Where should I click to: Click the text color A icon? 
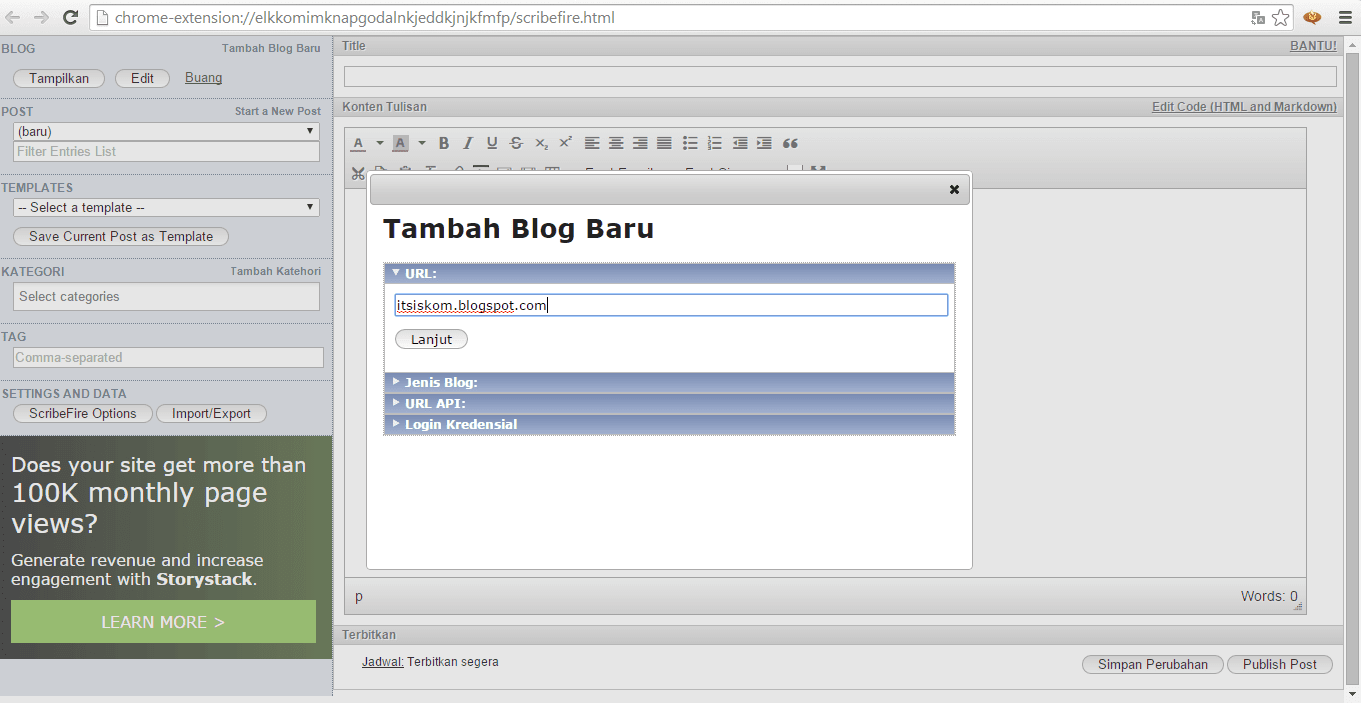point(358,143)
